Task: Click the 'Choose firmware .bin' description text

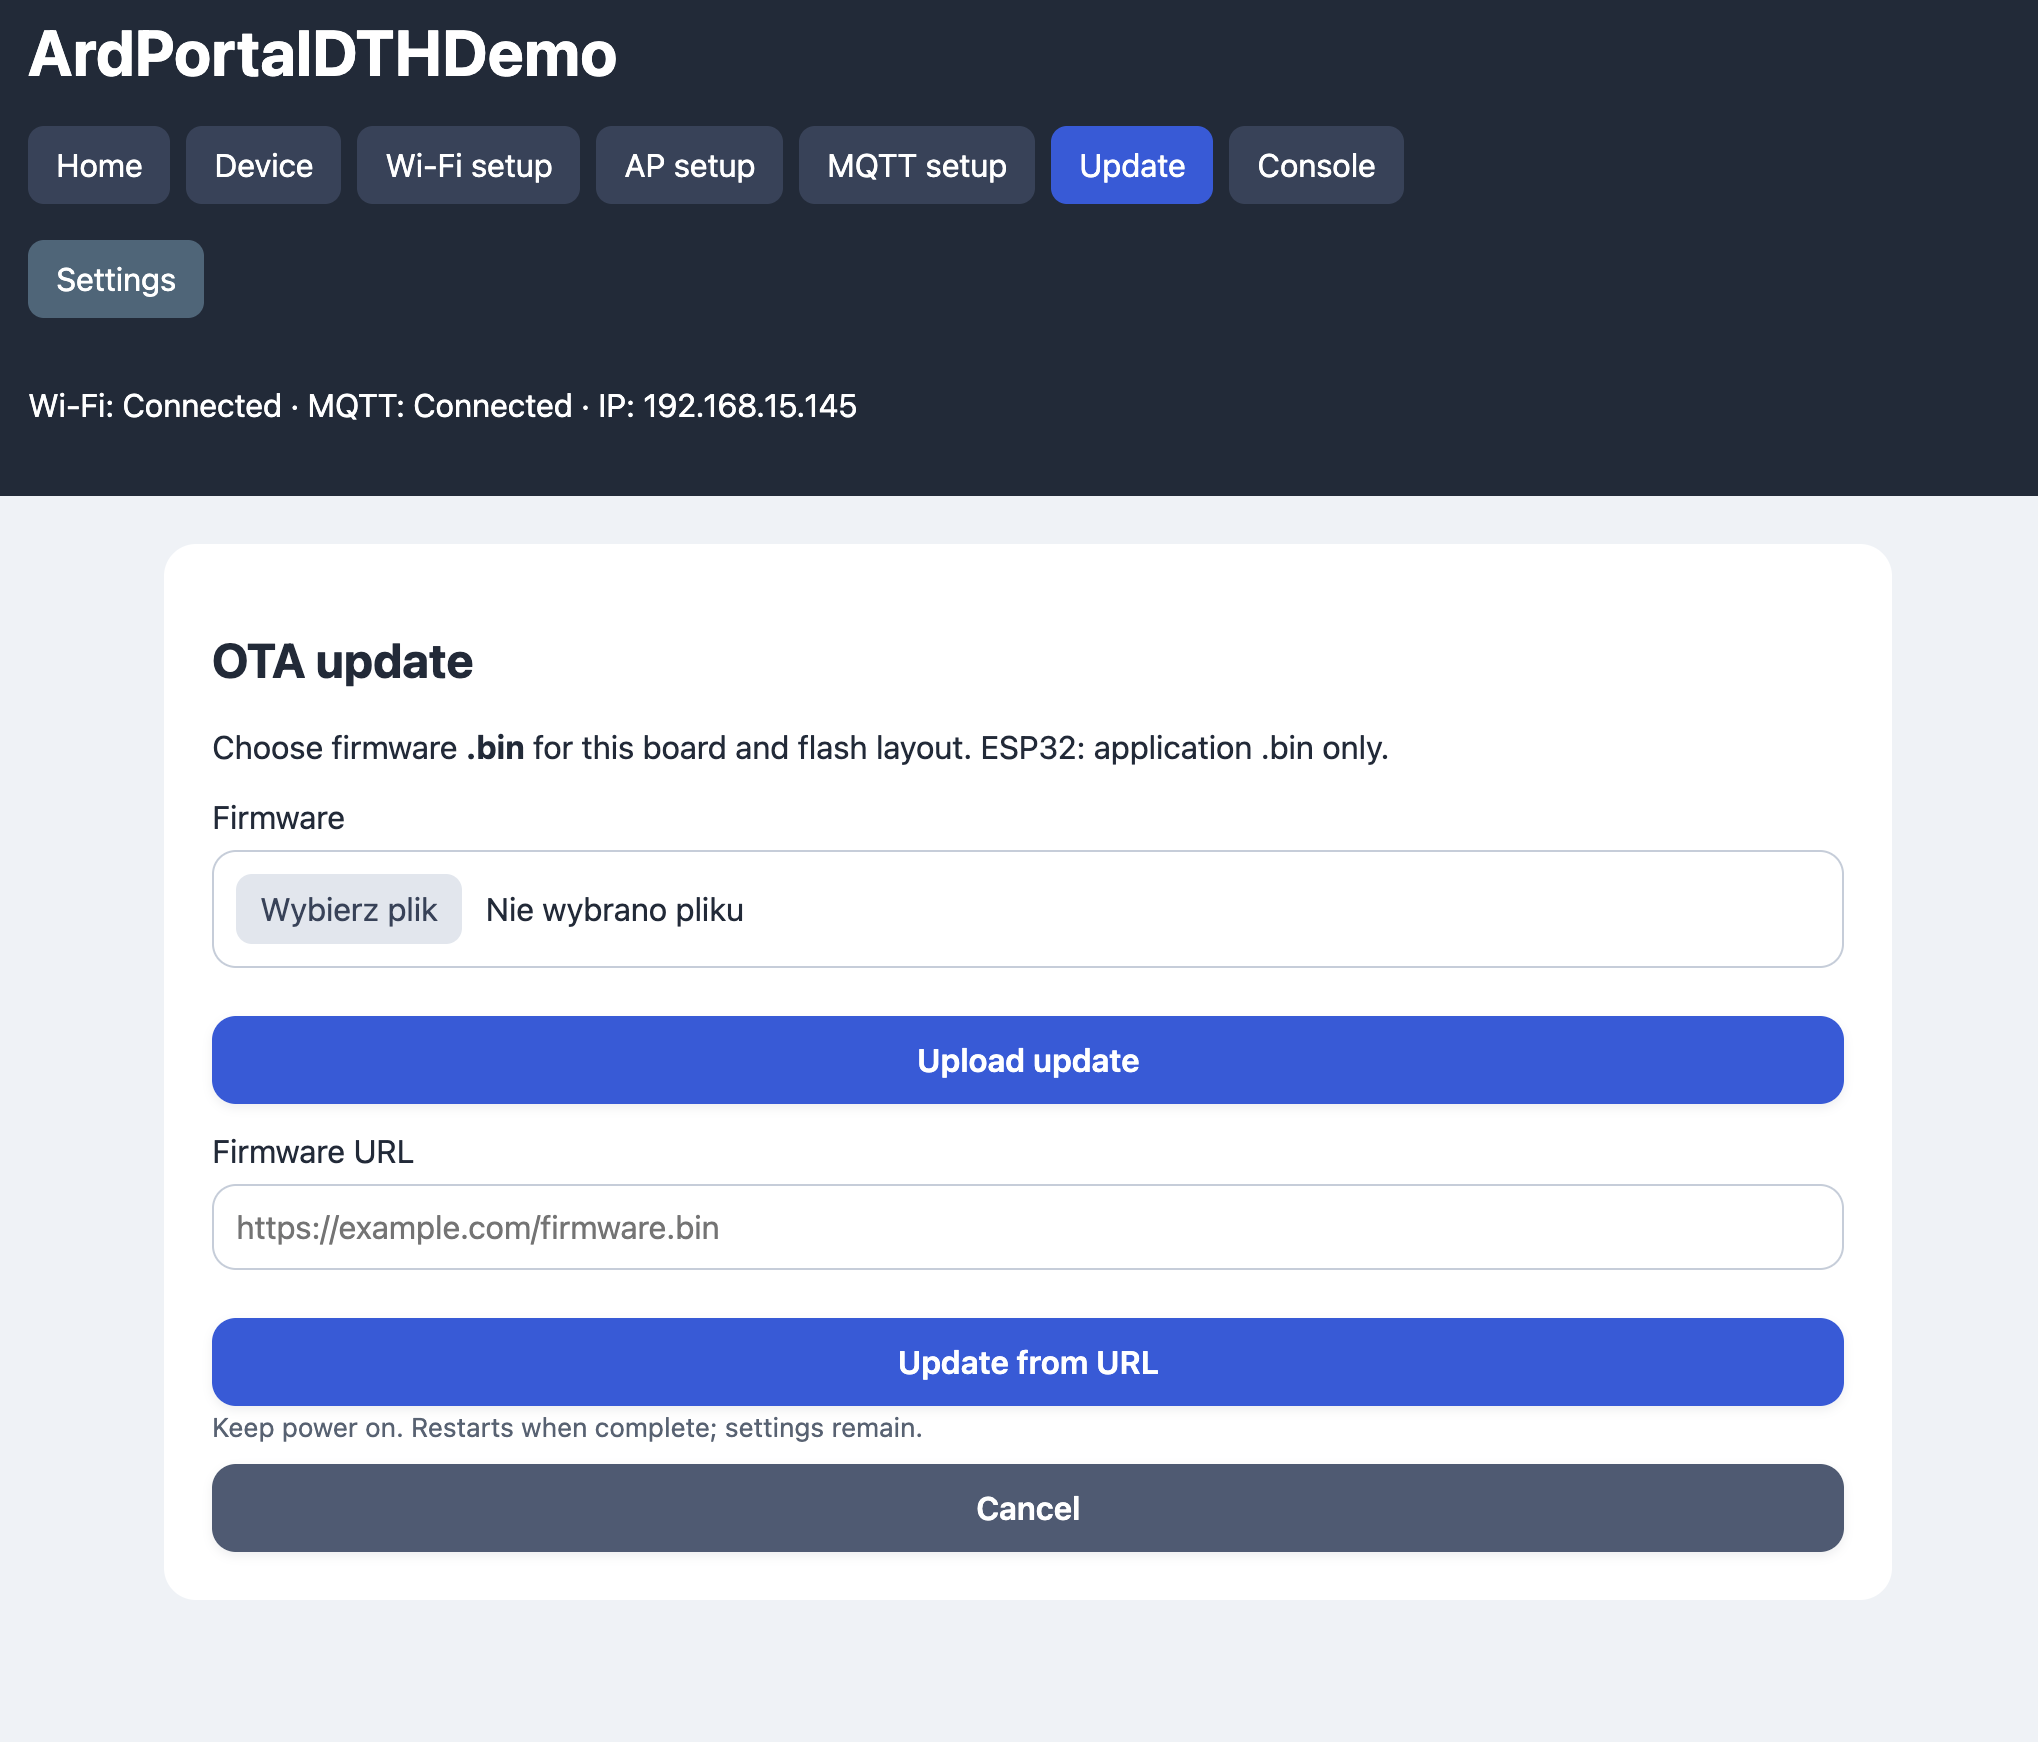Action: coord(800,748)
